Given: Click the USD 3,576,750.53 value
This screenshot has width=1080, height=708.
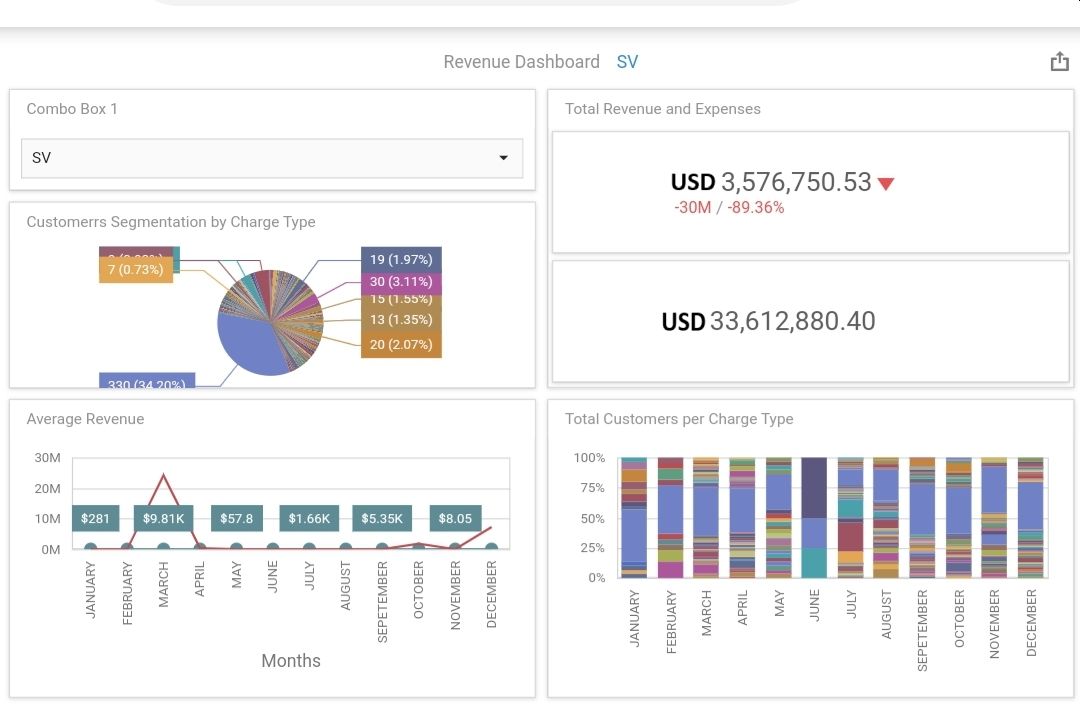Looking at the screenshot, I should (771, 182).
